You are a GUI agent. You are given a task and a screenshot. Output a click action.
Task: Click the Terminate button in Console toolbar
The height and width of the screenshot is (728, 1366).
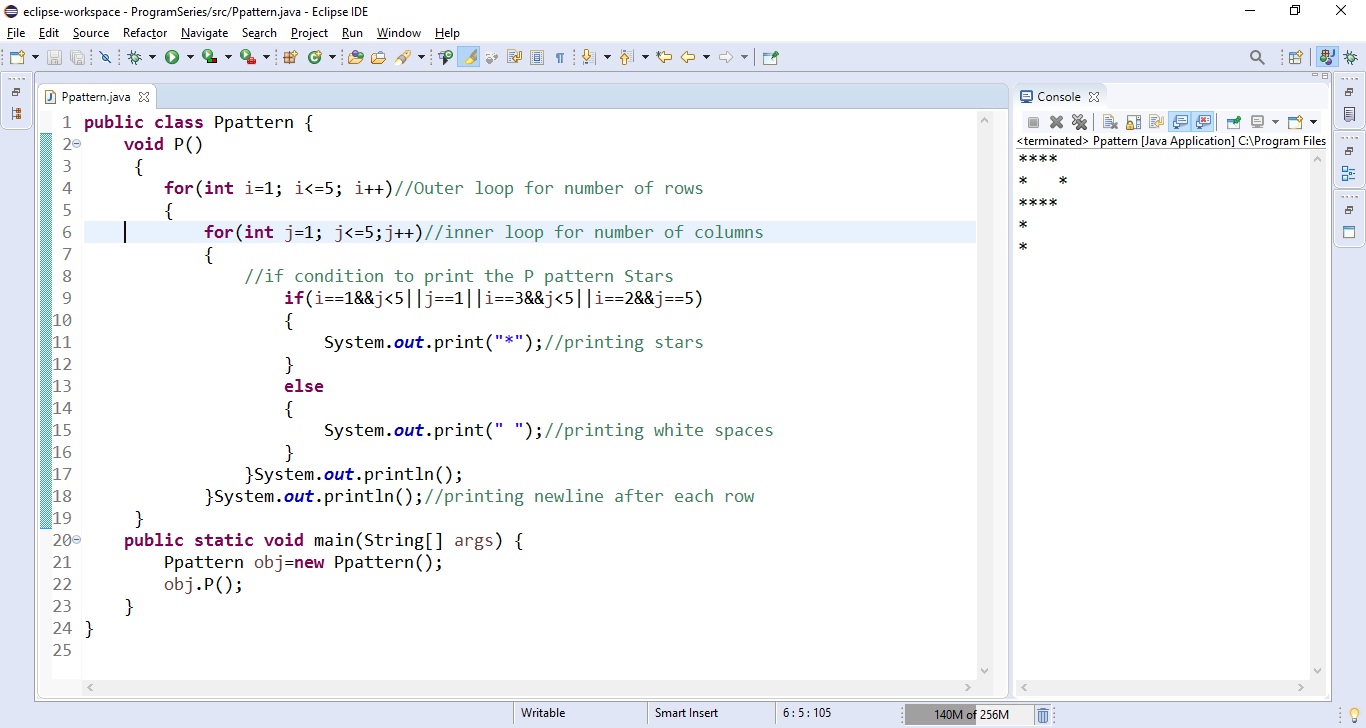click(1033, 122)
